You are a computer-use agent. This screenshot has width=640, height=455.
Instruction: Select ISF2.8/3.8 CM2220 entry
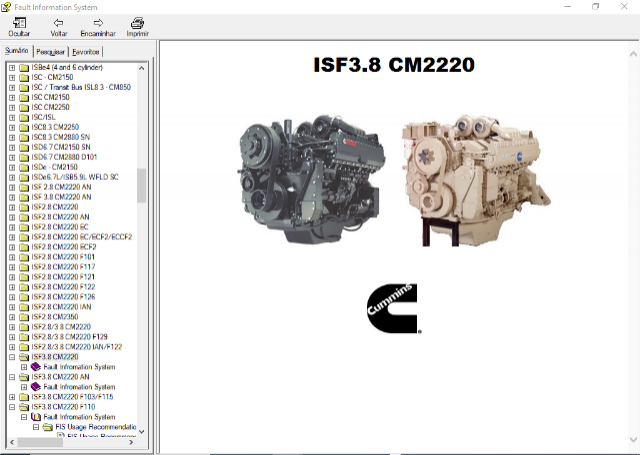(61, 327)
